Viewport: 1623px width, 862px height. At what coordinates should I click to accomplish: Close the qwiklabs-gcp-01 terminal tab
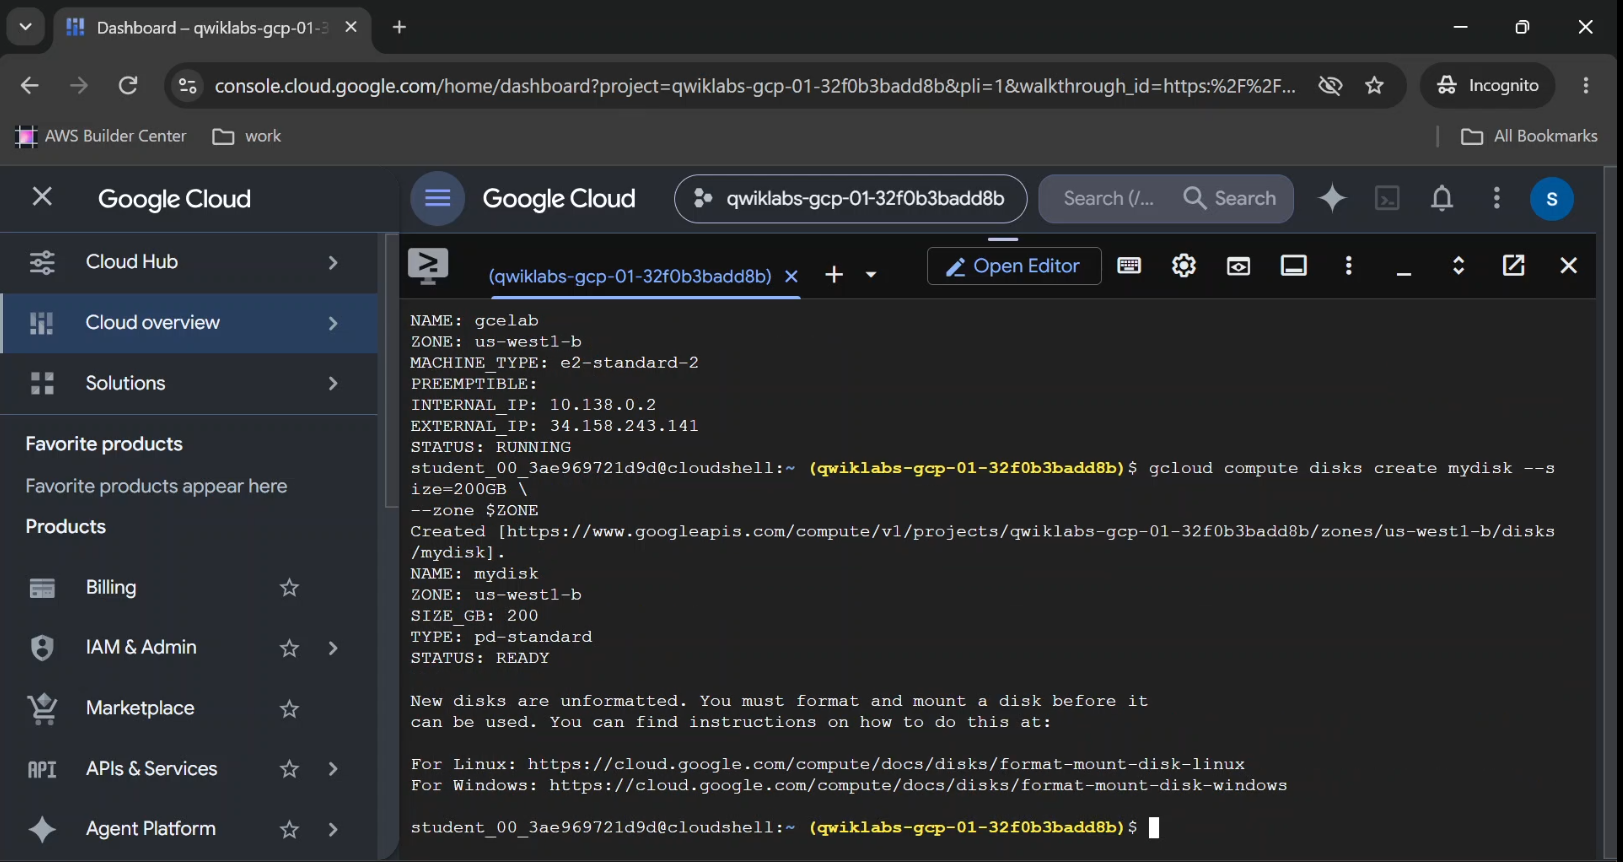791,276
